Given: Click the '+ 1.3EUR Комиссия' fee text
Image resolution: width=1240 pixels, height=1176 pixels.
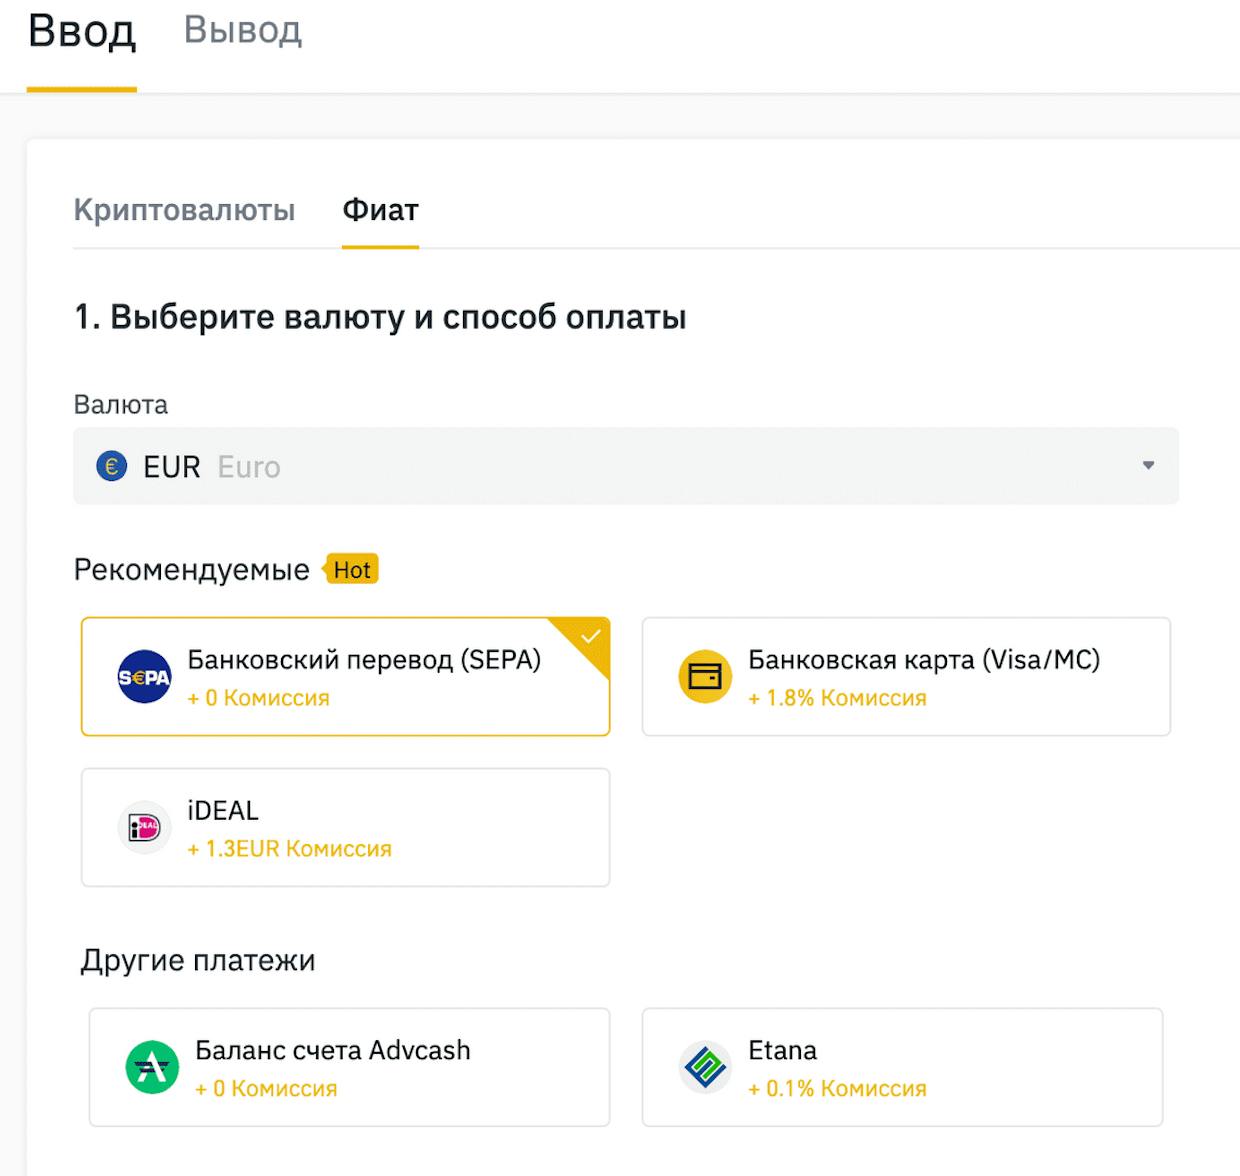Looking at the screenshot, I should tap(289, 849).
